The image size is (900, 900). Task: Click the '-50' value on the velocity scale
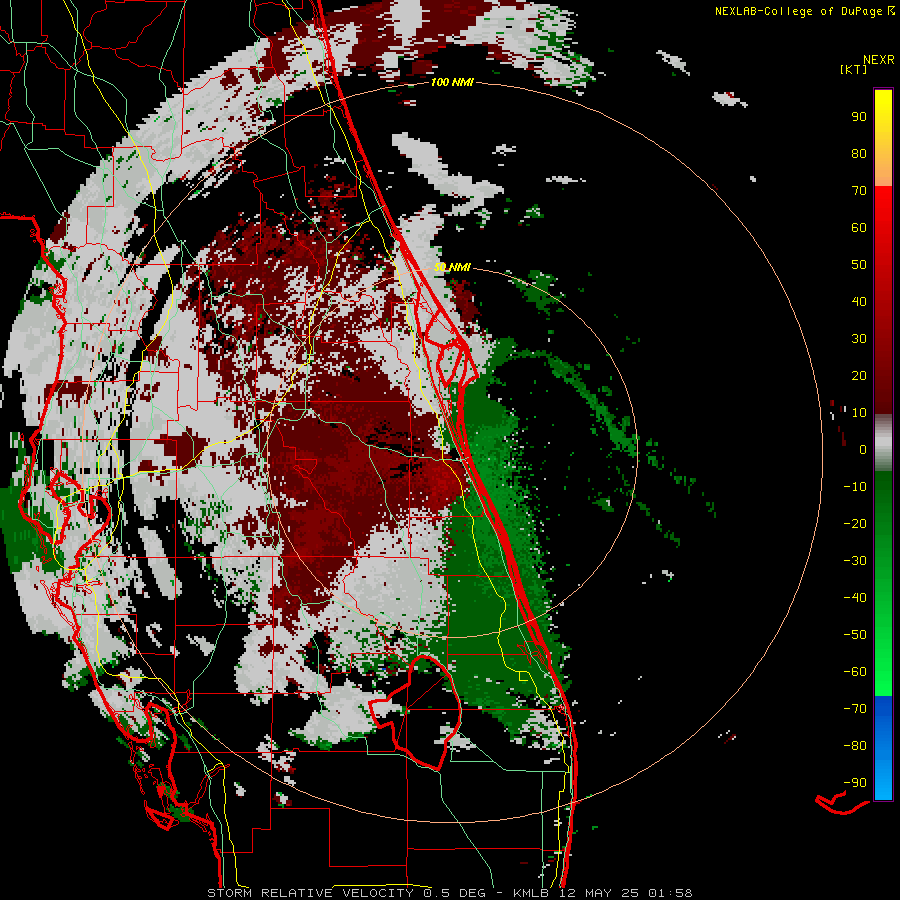click(855, 635)
